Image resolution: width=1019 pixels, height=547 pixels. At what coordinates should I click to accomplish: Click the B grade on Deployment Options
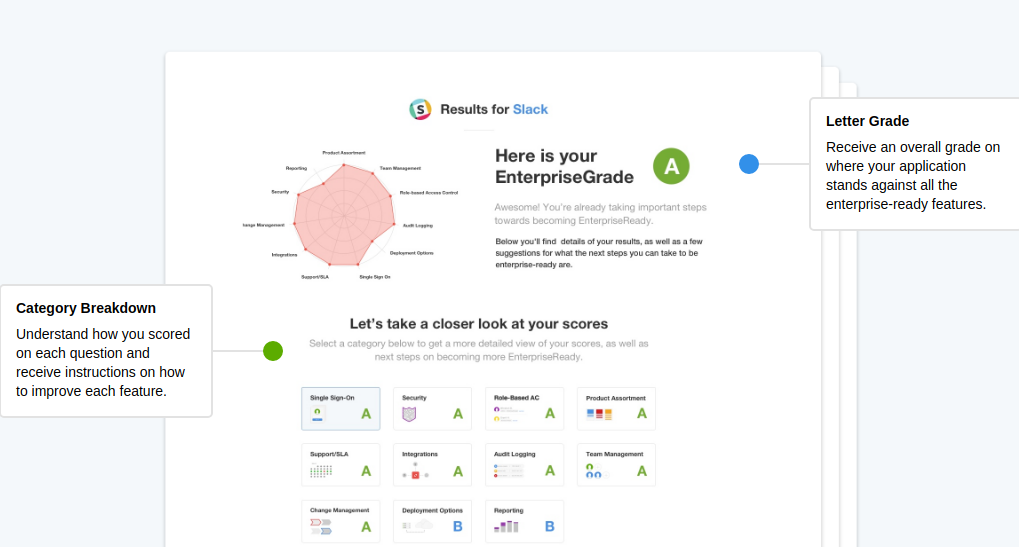(458, 526)
